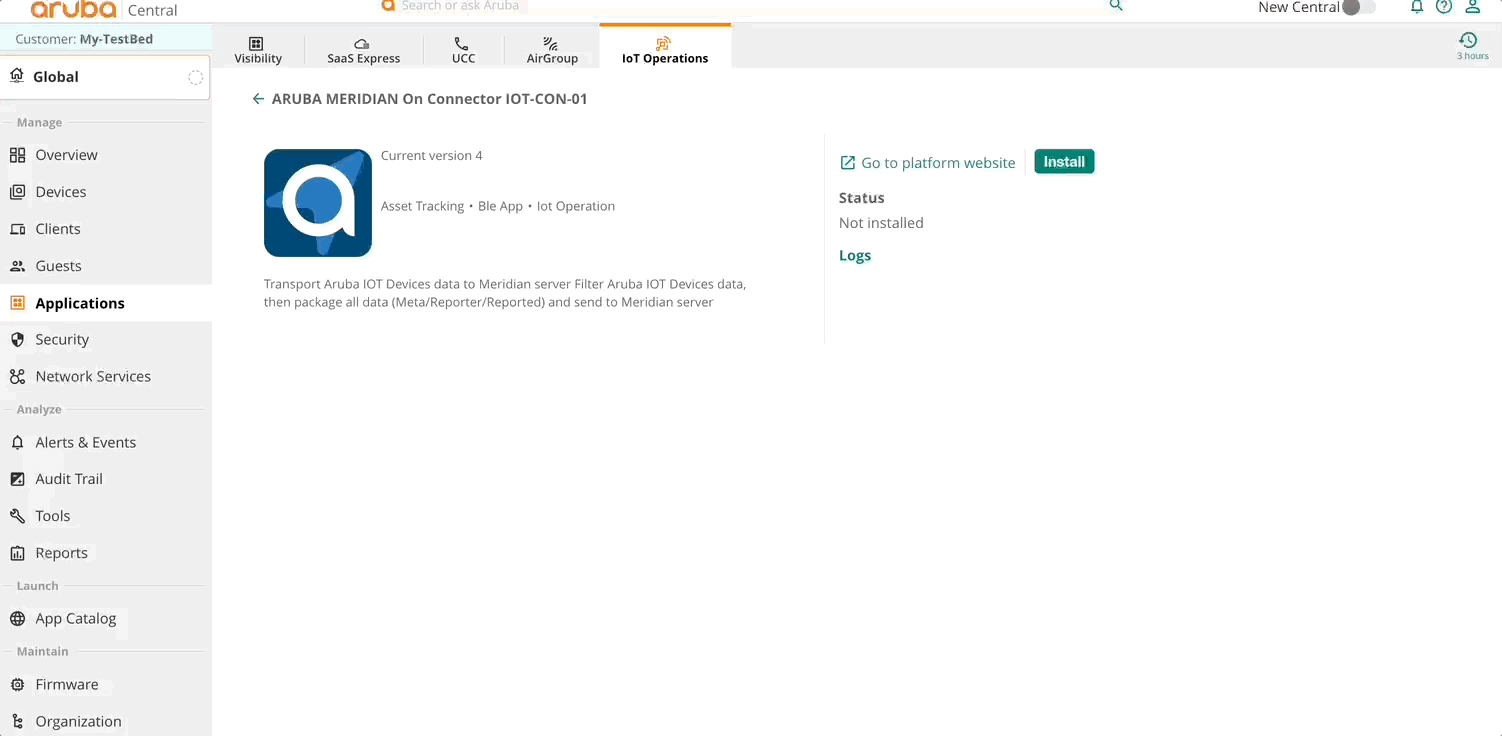The height and width of the screenshot is (736, 1502).
Task: Click the Go to platform website link
Action: pyautogui.click(x=938, y=163)
